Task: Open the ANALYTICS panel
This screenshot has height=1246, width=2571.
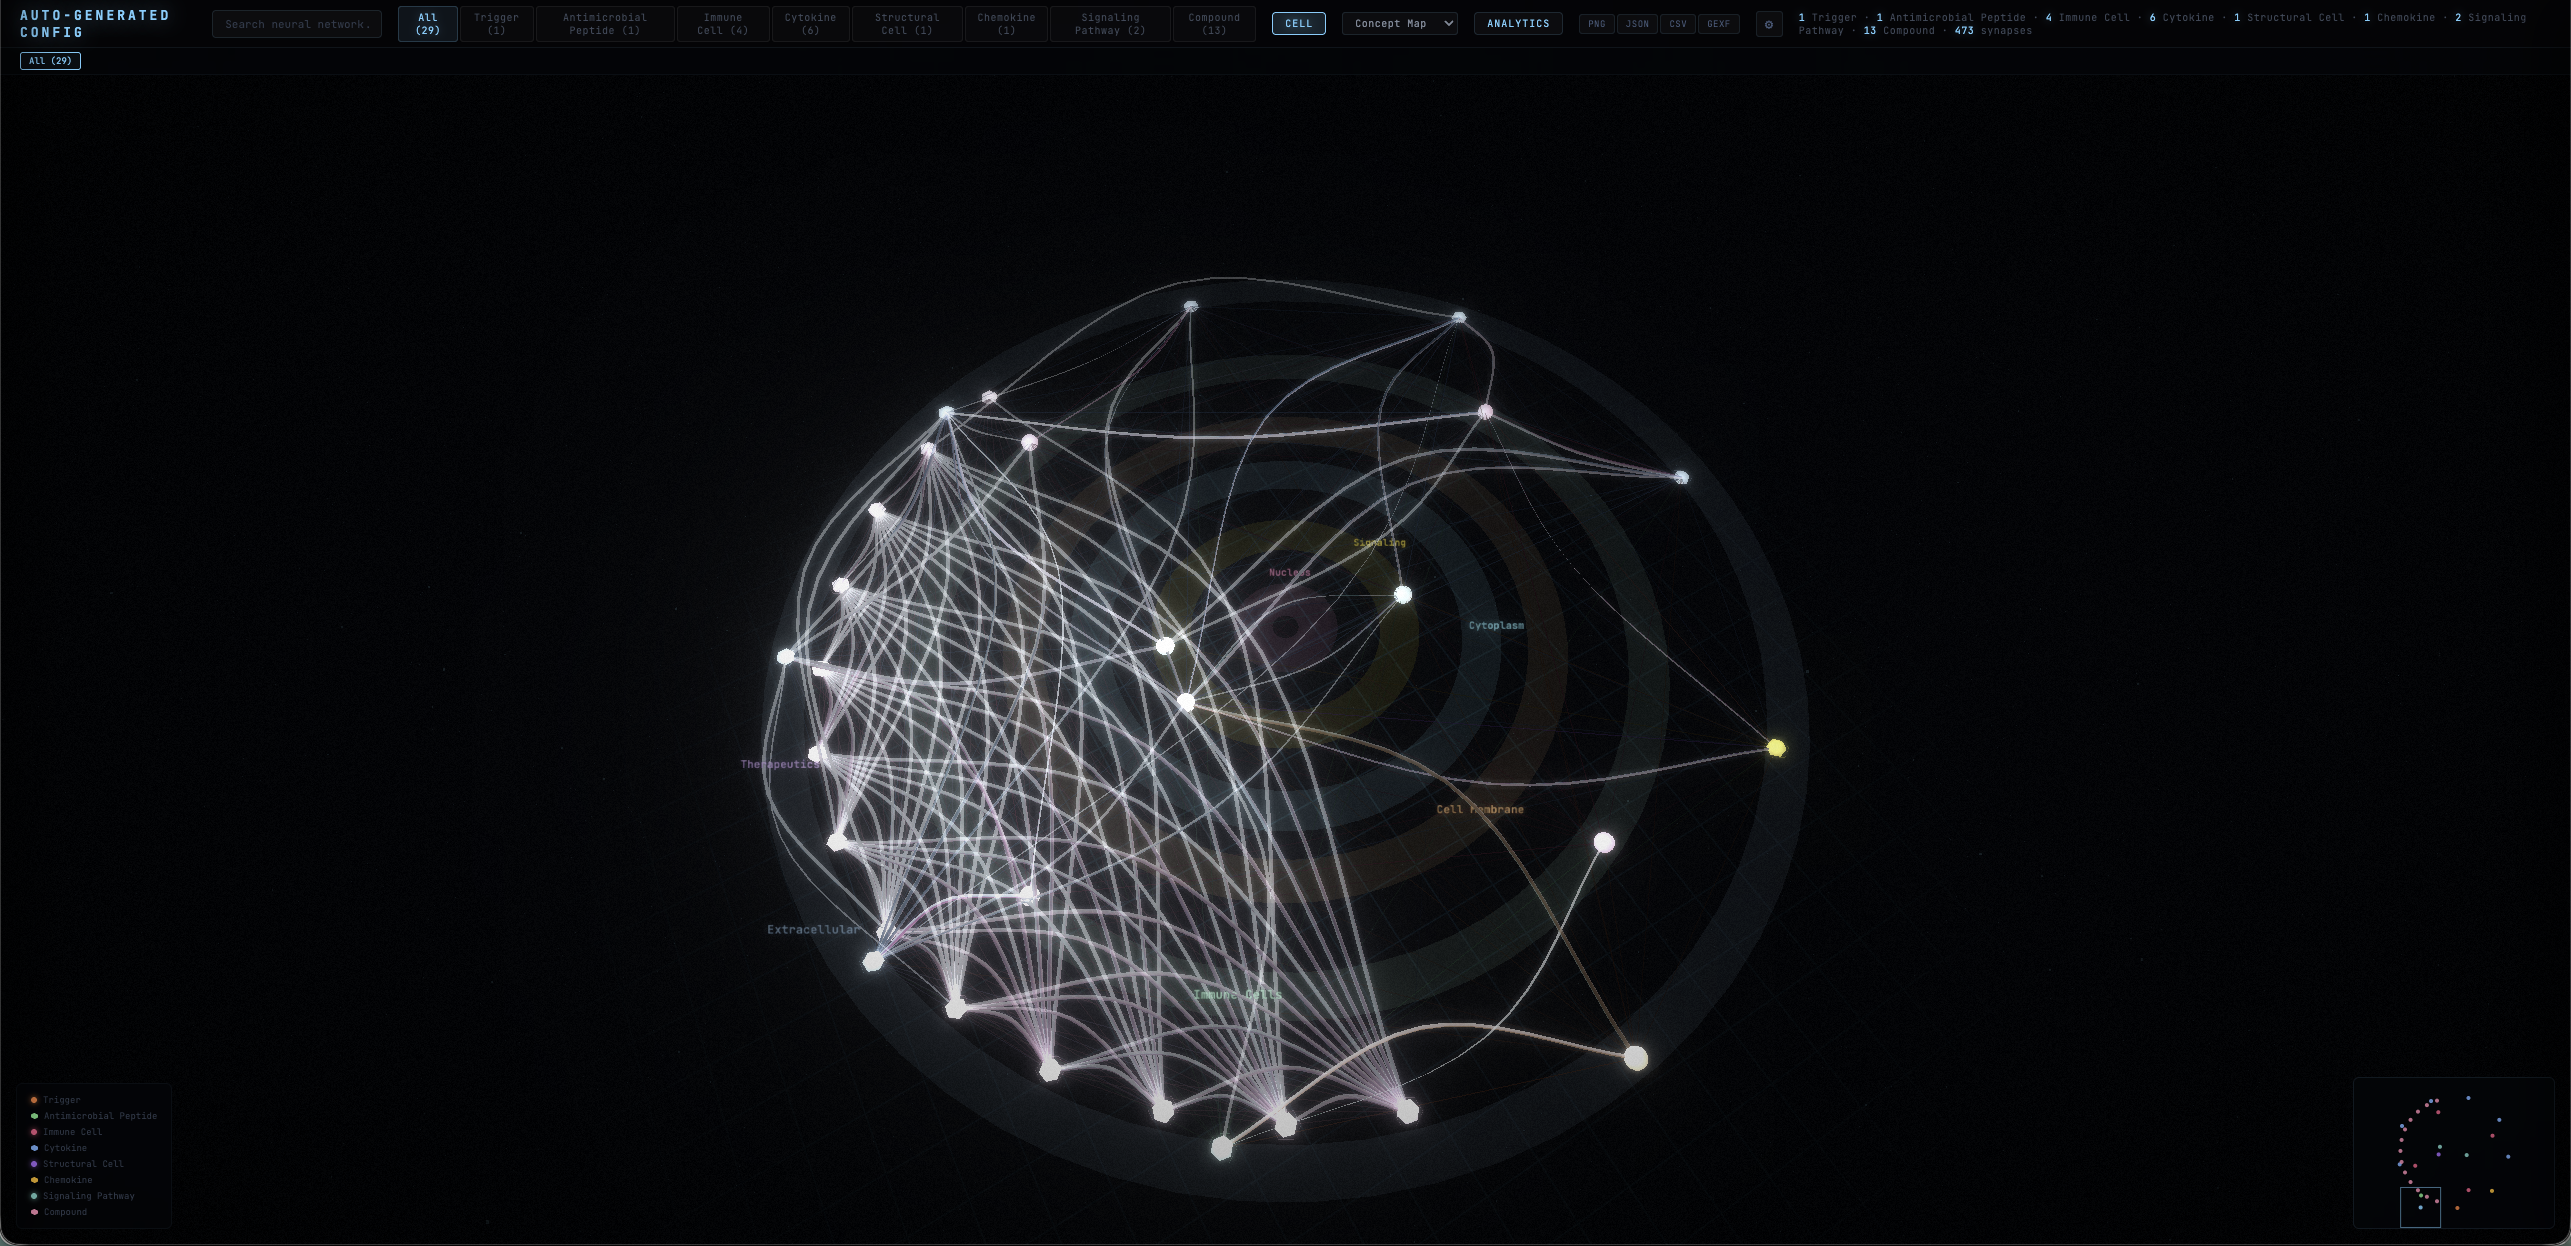Action: coord(1518,24)
